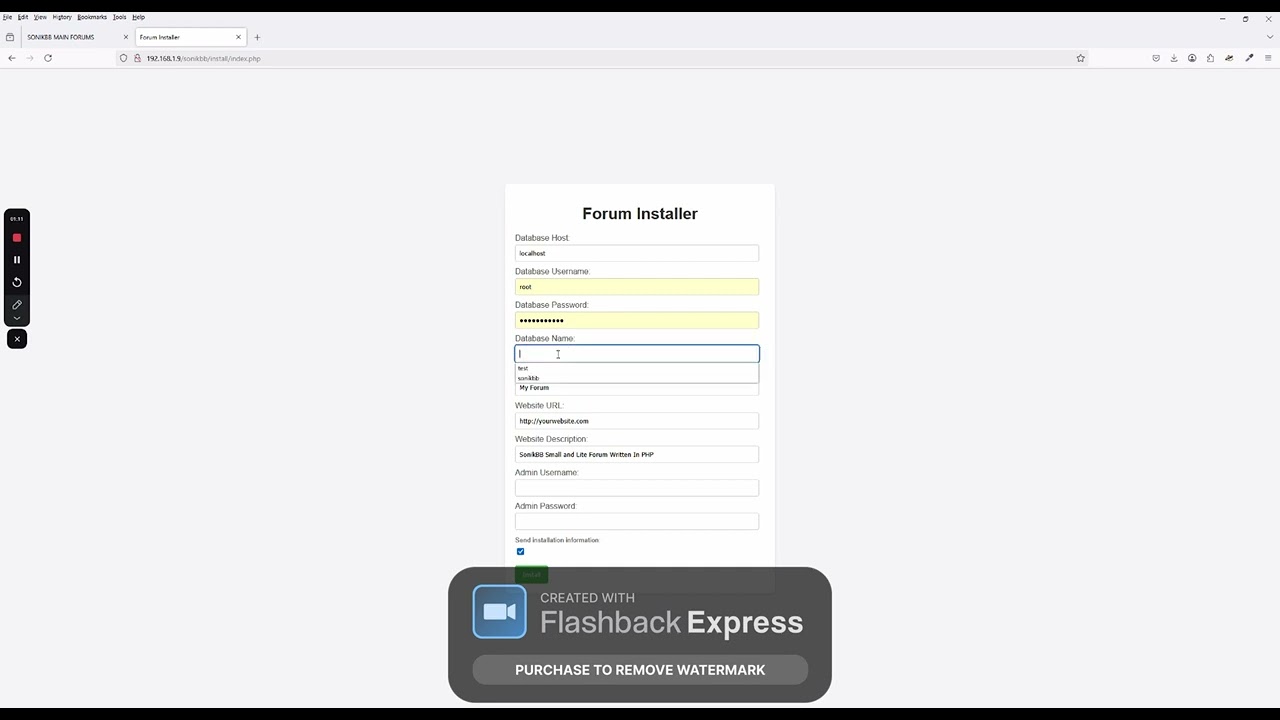Pause the screen recording
Viewport: 1280px width, 720px height.
17,260
